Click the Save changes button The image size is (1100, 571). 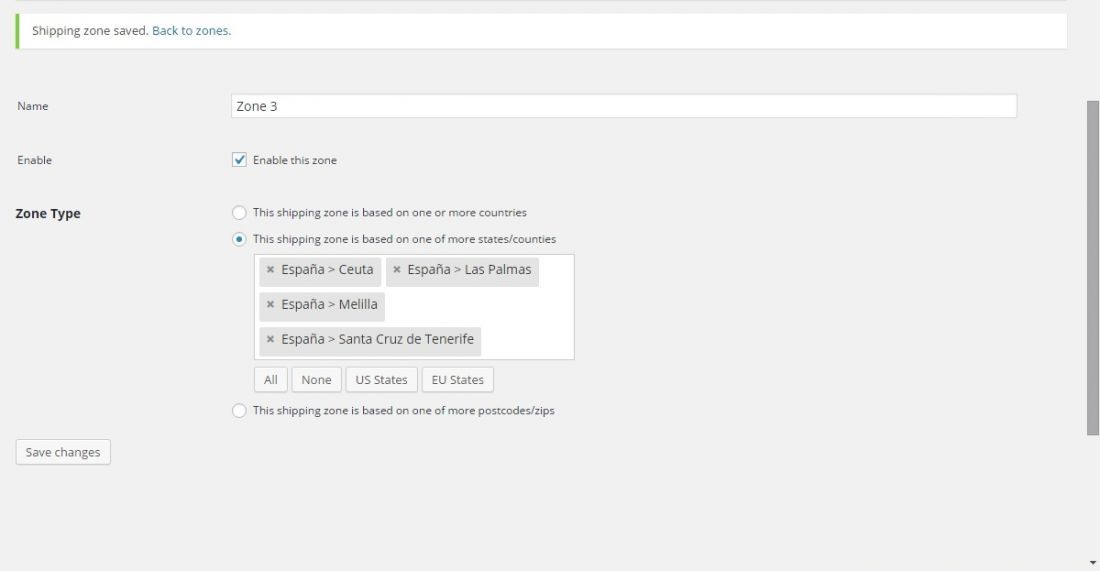[63, 452]
